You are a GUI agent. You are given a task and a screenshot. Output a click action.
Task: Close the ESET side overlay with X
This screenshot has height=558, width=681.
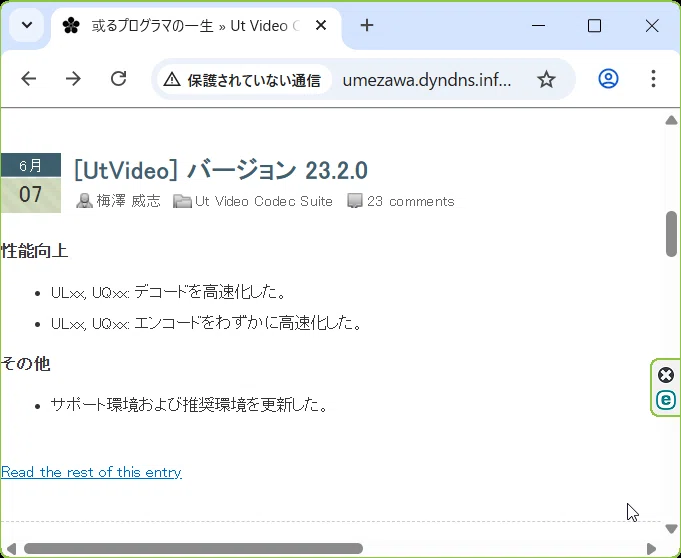coord(666,375)
